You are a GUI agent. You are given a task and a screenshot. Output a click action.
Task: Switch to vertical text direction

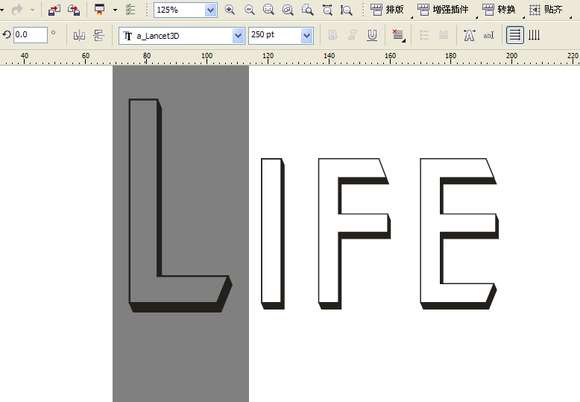click(x=534, y=35)
